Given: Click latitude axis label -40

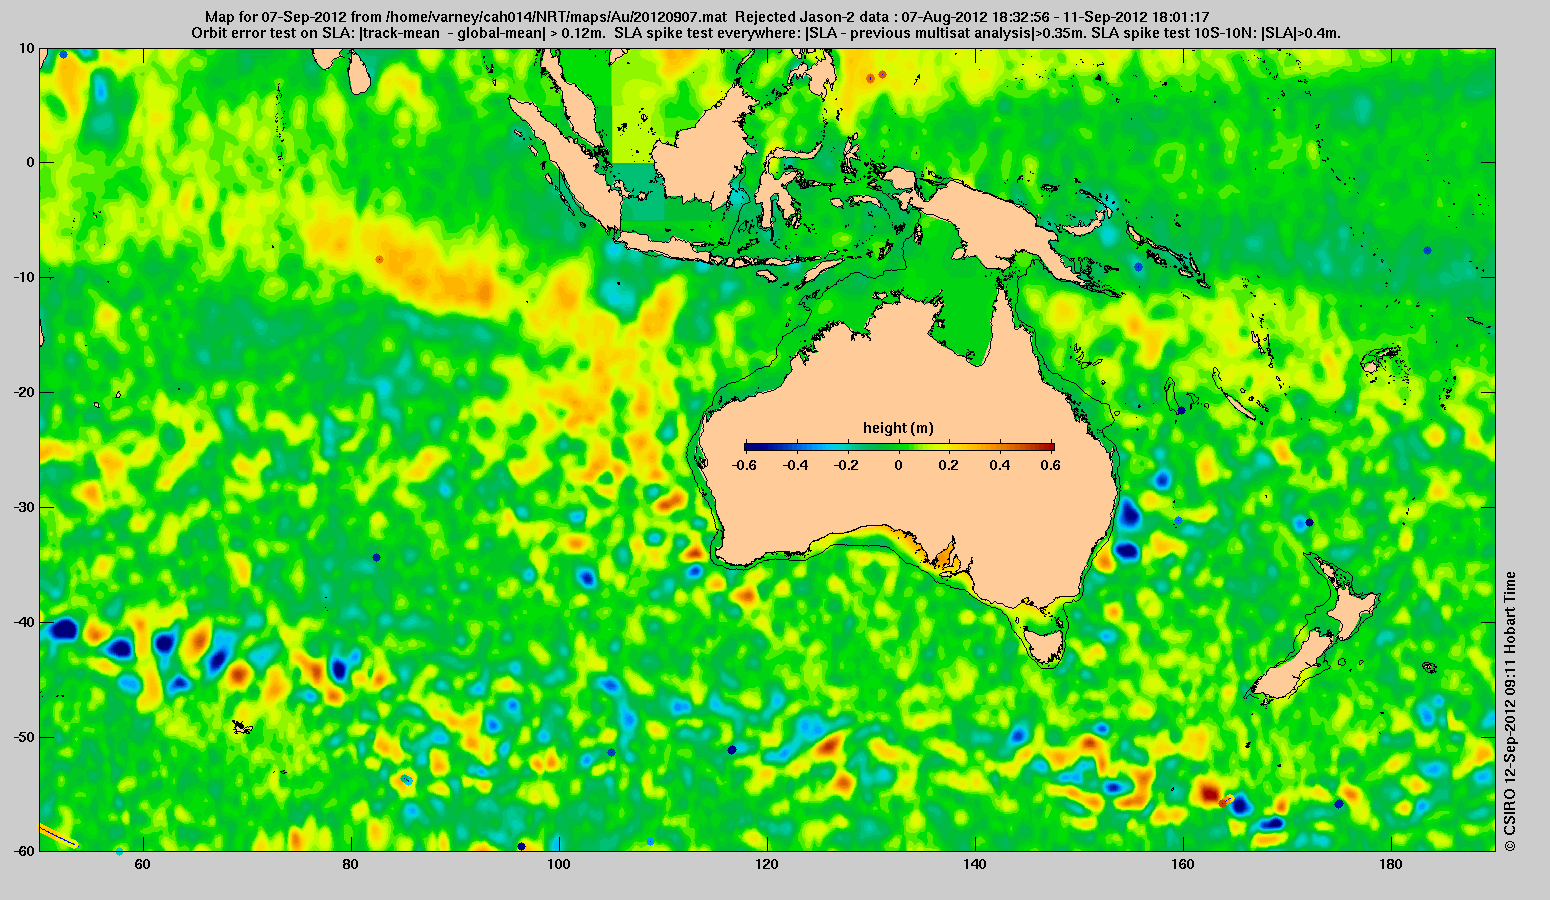Looking at the screenshot, I should [23, 622].
